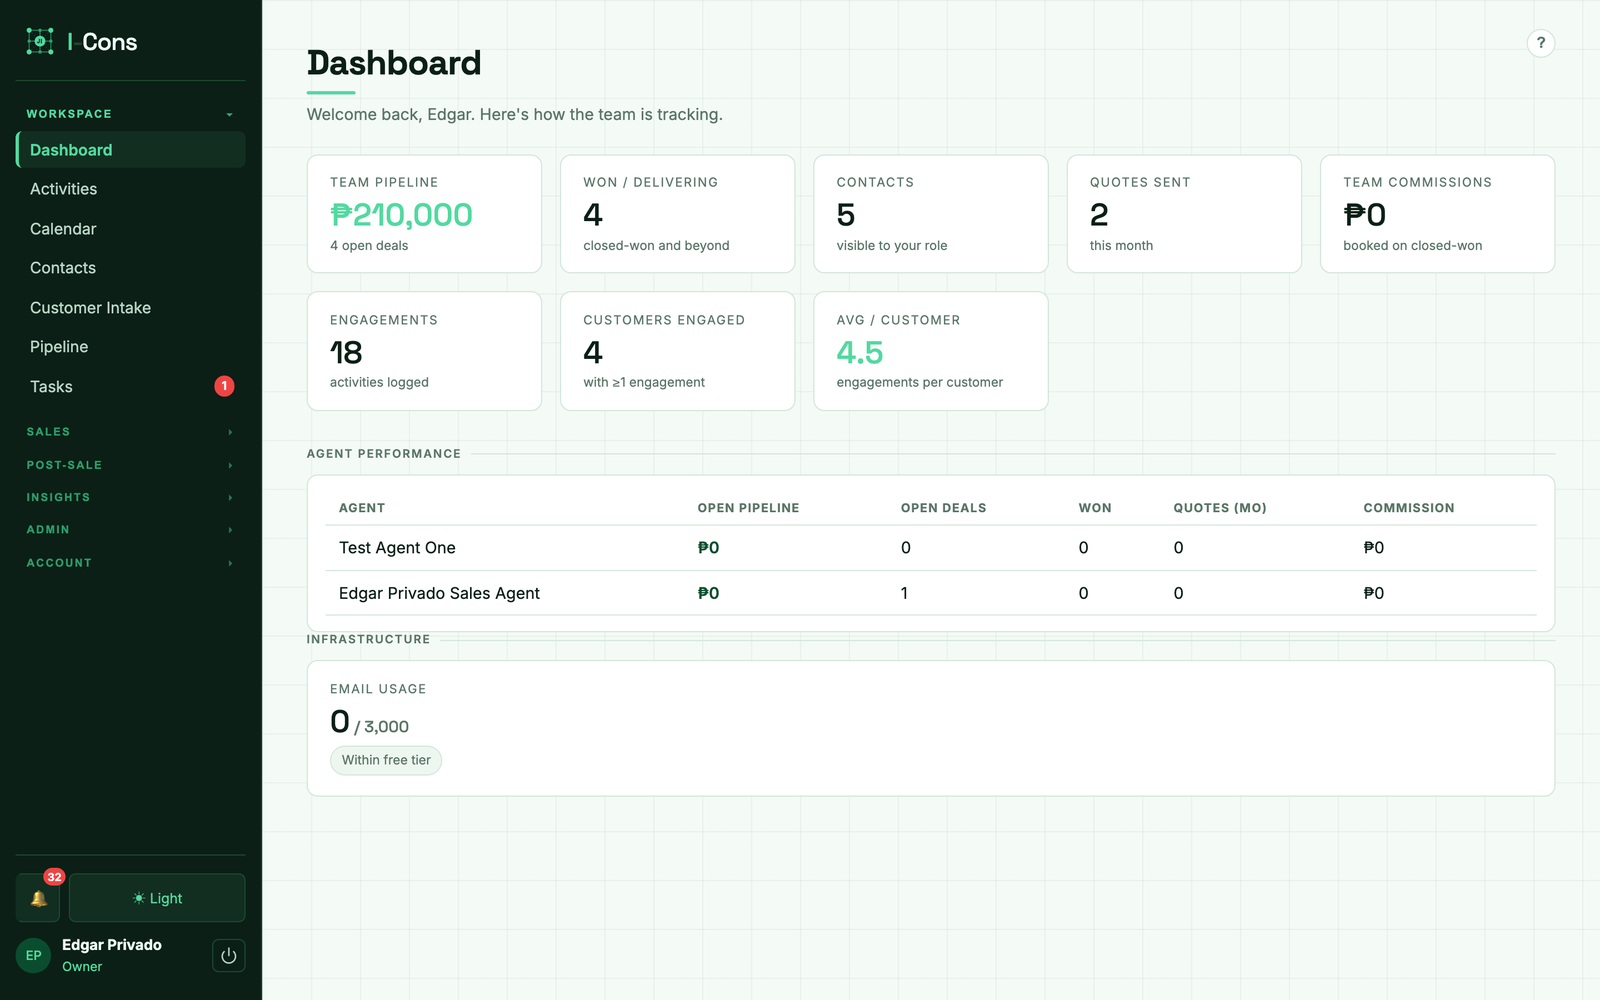This screenshot has width=1600, height=1000.
Task: Click the Commission column header
Action: [1409, 508]
